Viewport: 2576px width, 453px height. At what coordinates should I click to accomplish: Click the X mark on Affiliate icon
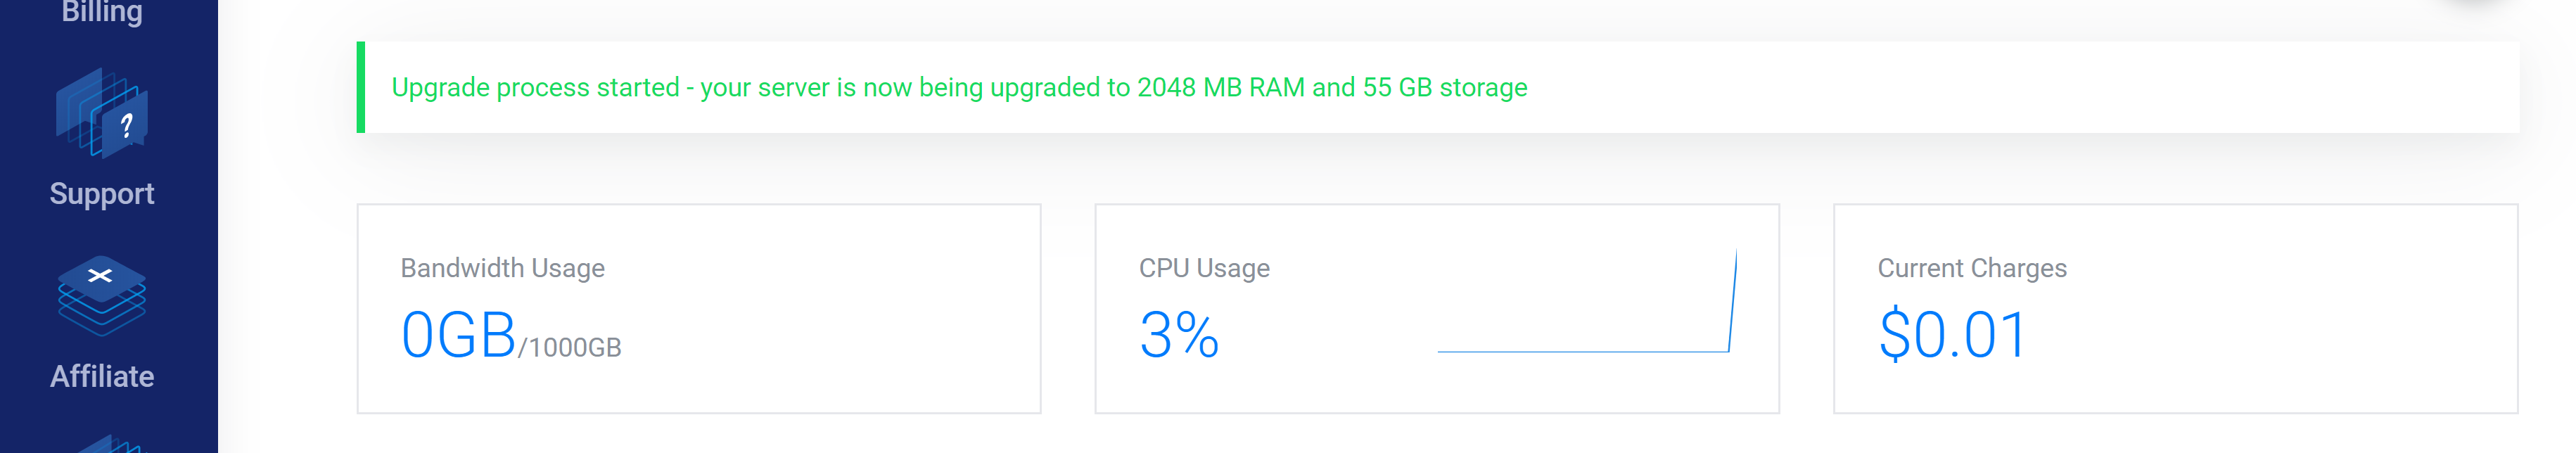pos(100,275)
